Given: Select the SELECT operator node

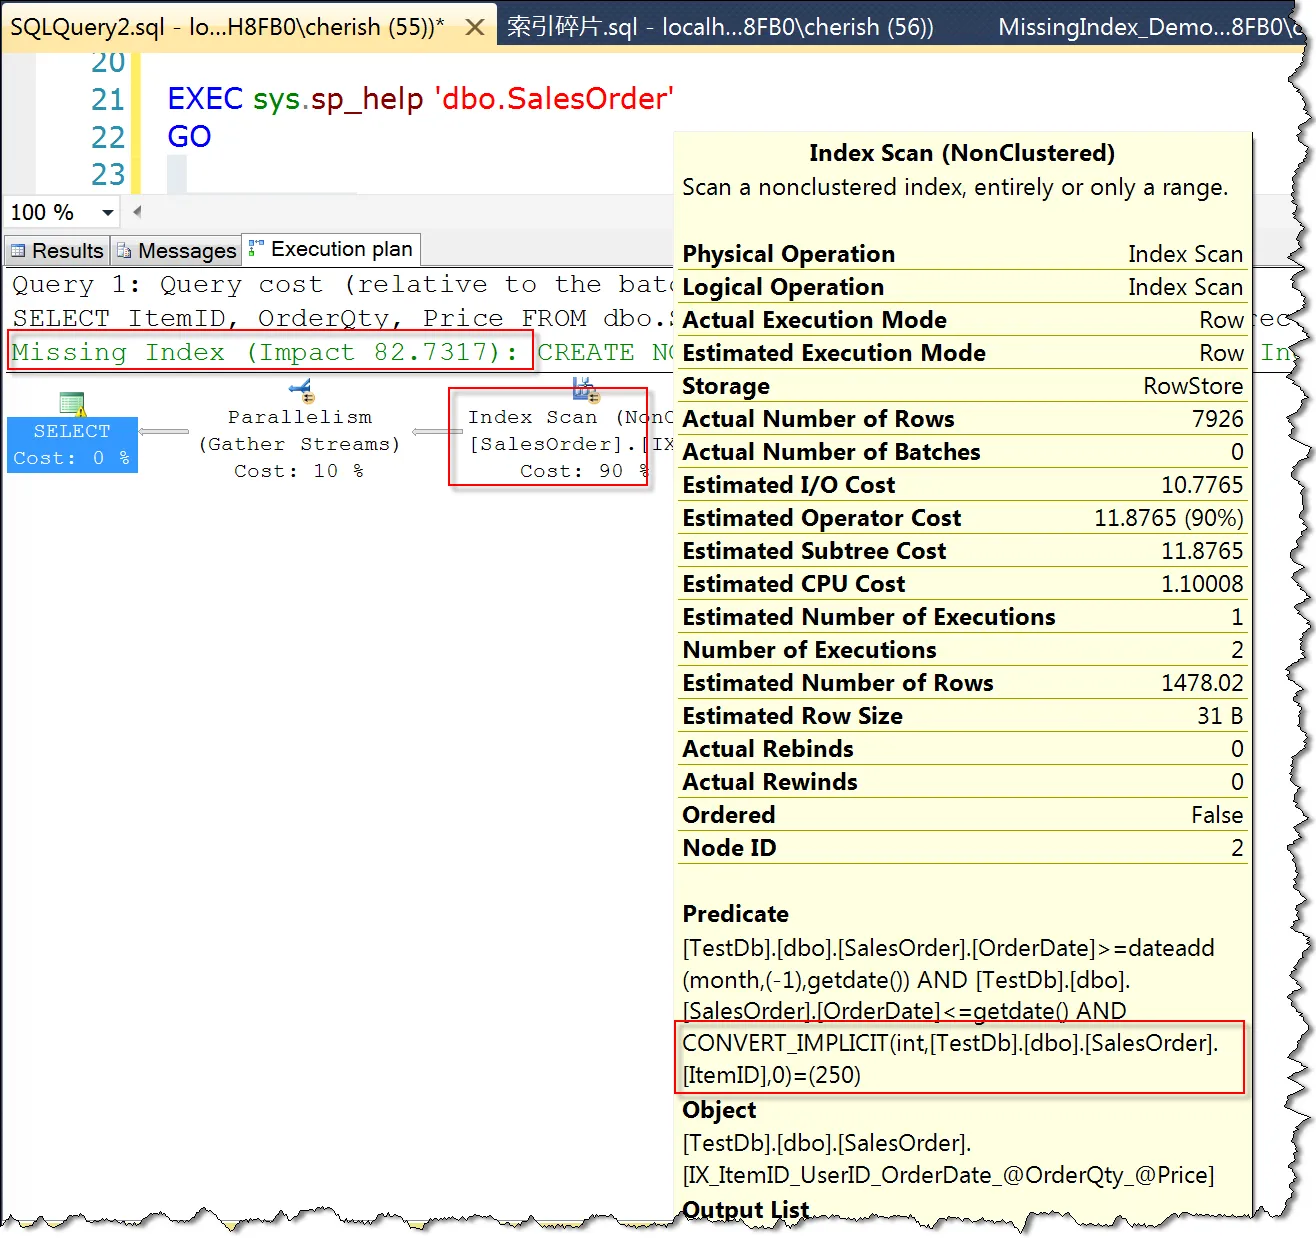Looking at the screenshot, I should click(72, 444).
